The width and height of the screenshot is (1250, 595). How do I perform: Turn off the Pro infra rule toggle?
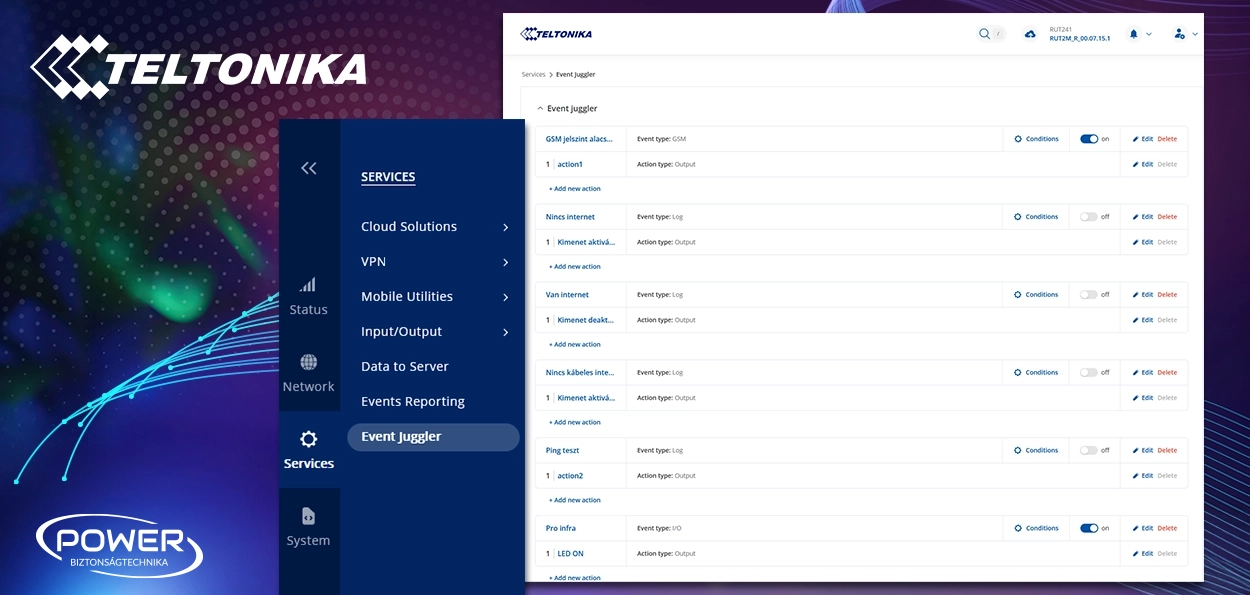pos(1089,528)
